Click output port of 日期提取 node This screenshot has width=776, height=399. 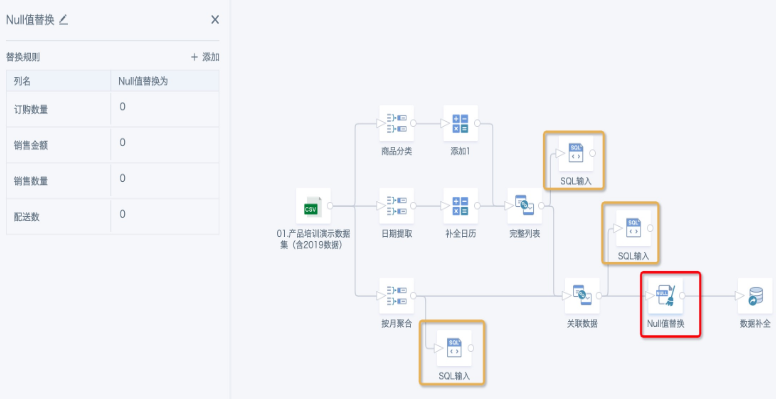[x=414, y=205]
